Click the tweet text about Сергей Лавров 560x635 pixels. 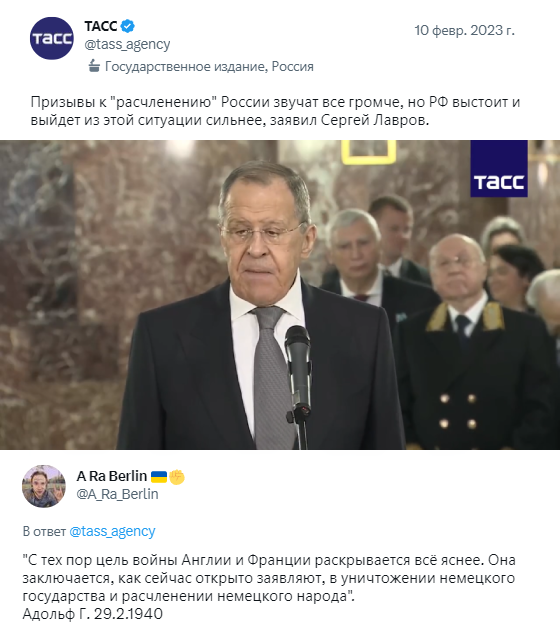pyautogui.click(x=275, y=111)
